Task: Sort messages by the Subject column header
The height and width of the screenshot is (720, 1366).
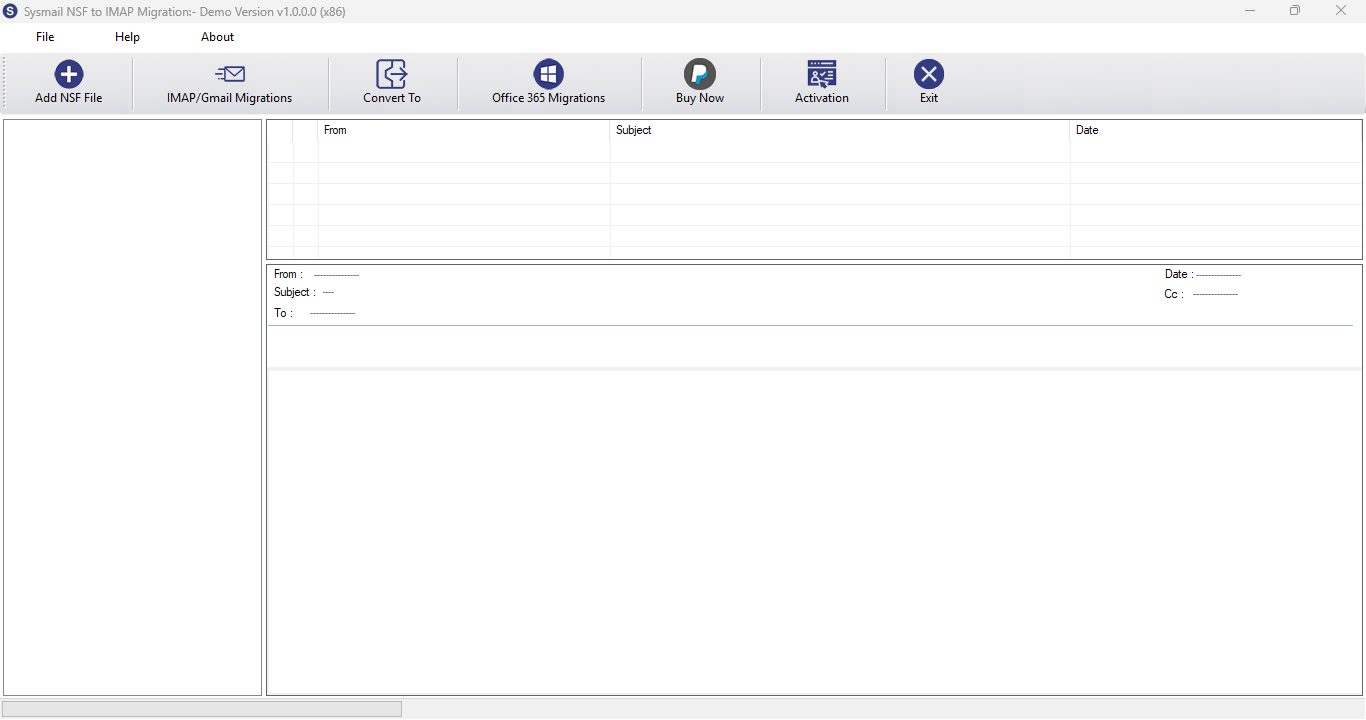Action: [x=840, y=130]
